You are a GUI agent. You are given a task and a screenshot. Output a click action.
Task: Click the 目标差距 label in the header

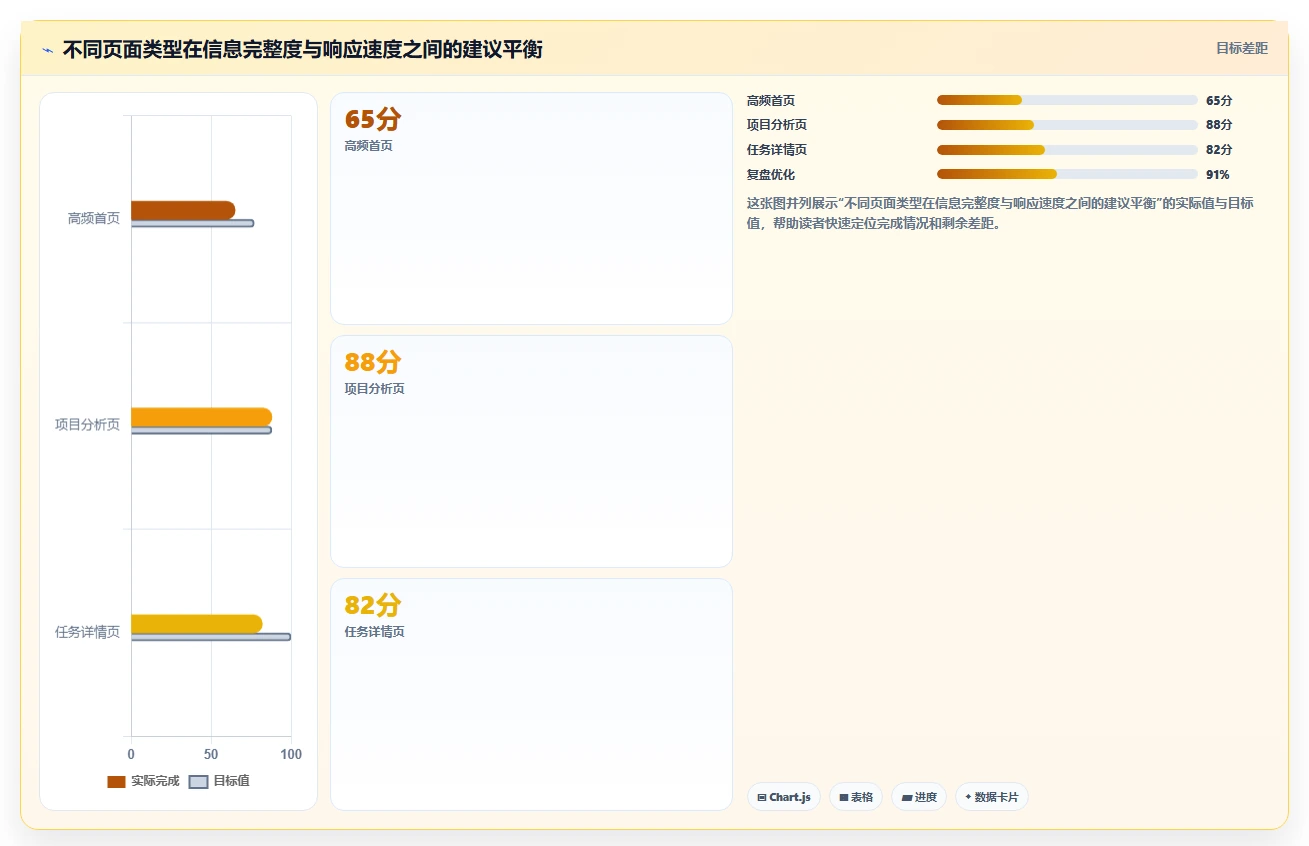tap(1242, 48)
